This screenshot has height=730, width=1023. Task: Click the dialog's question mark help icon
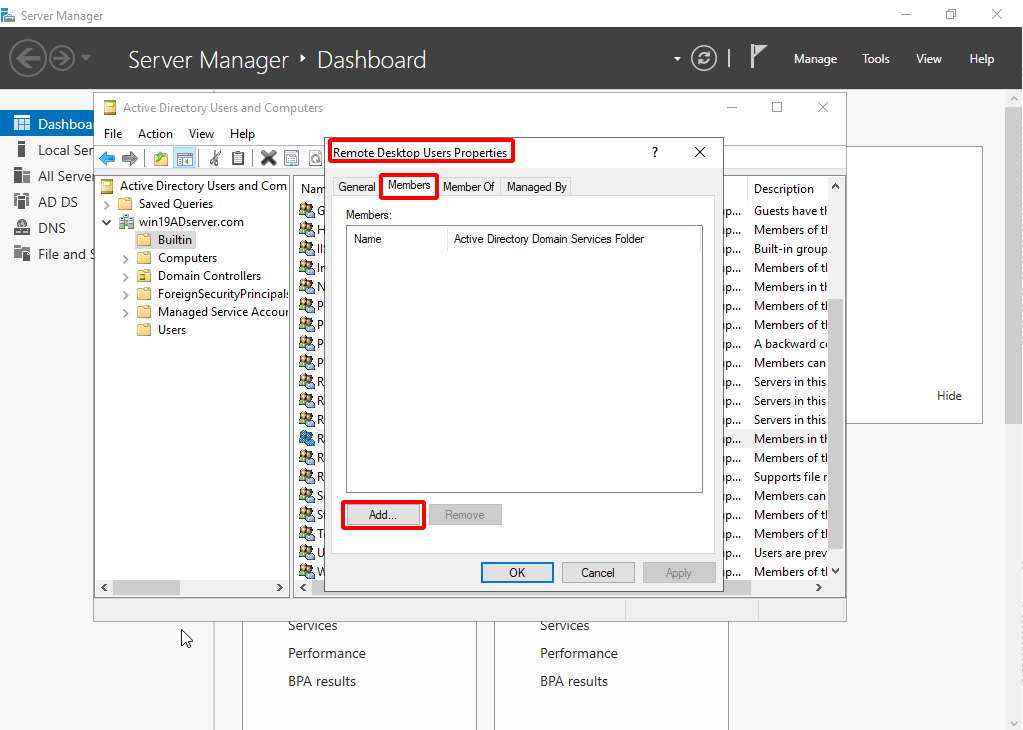pyautogui.click(x=655, y=152)
